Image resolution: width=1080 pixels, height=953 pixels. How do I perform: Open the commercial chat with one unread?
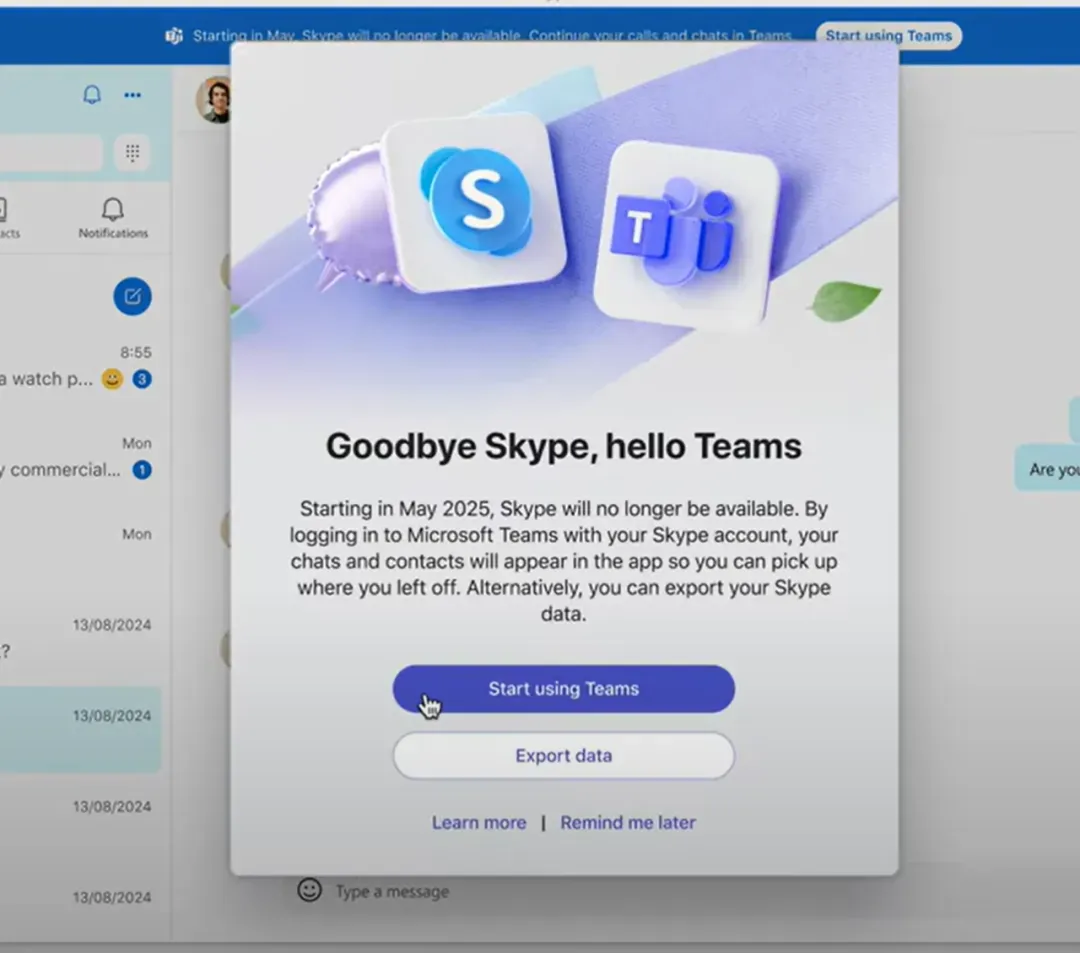77,458
